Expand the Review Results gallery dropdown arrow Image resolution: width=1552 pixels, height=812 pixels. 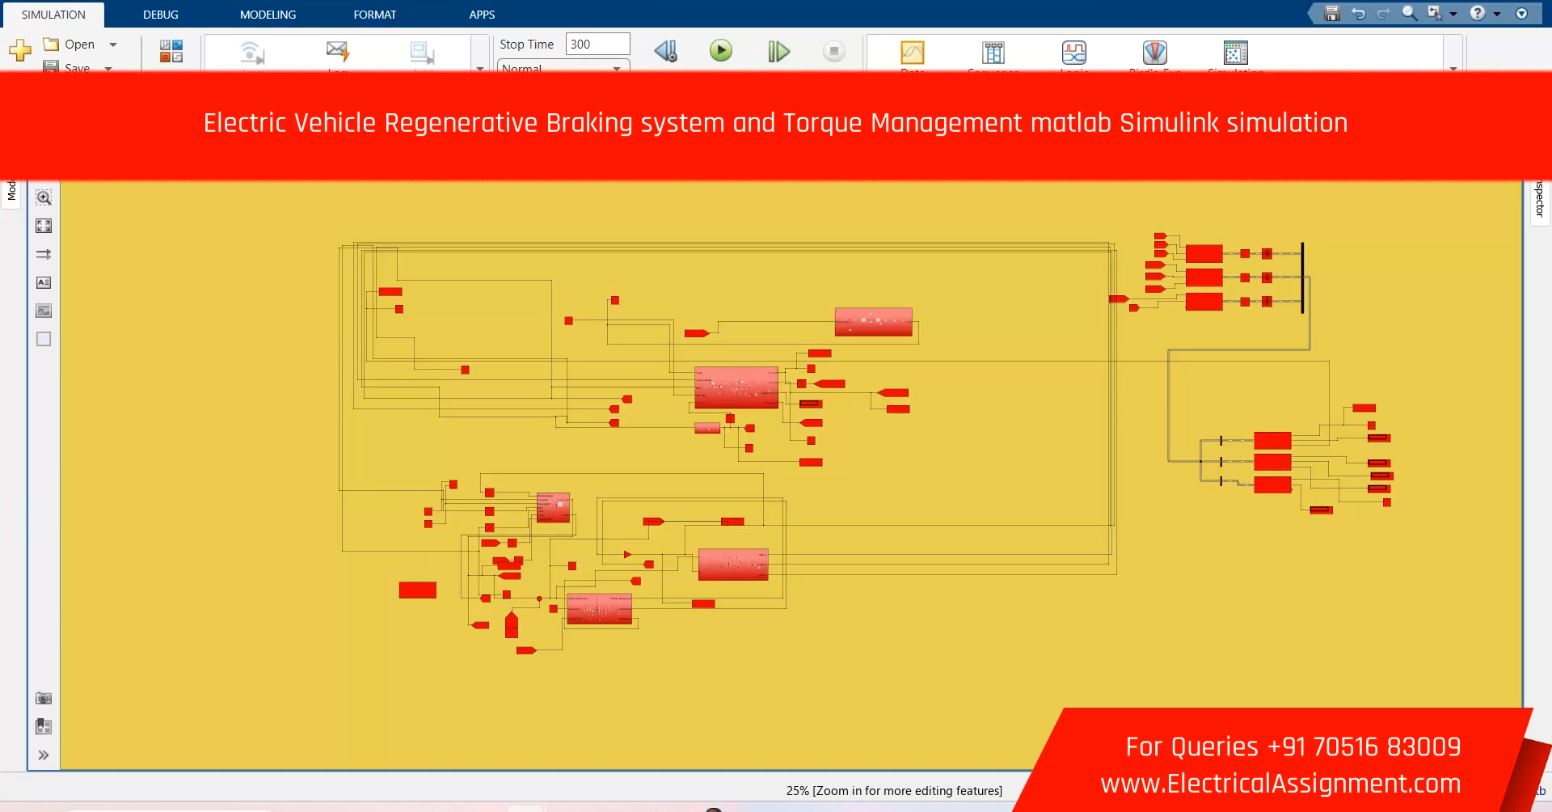[1453, 68]
